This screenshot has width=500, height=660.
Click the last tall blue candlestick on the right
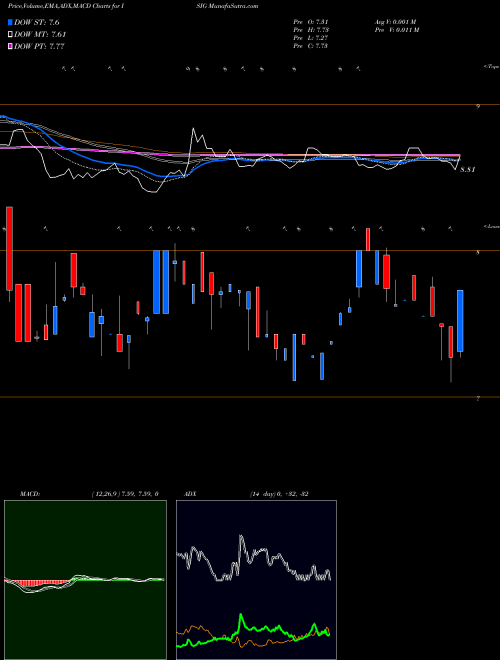[460, 321]
